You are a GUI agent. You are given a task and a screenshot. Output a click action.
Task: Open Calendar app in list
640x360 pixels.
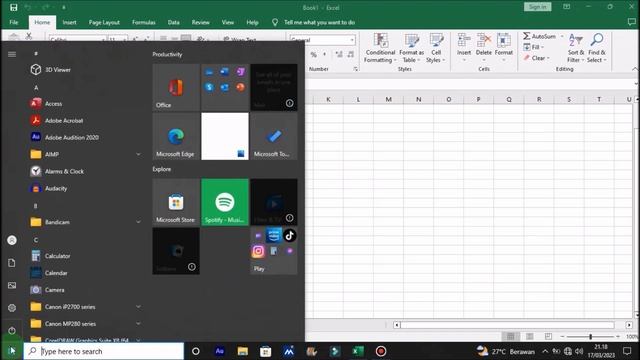pos(84,273)
